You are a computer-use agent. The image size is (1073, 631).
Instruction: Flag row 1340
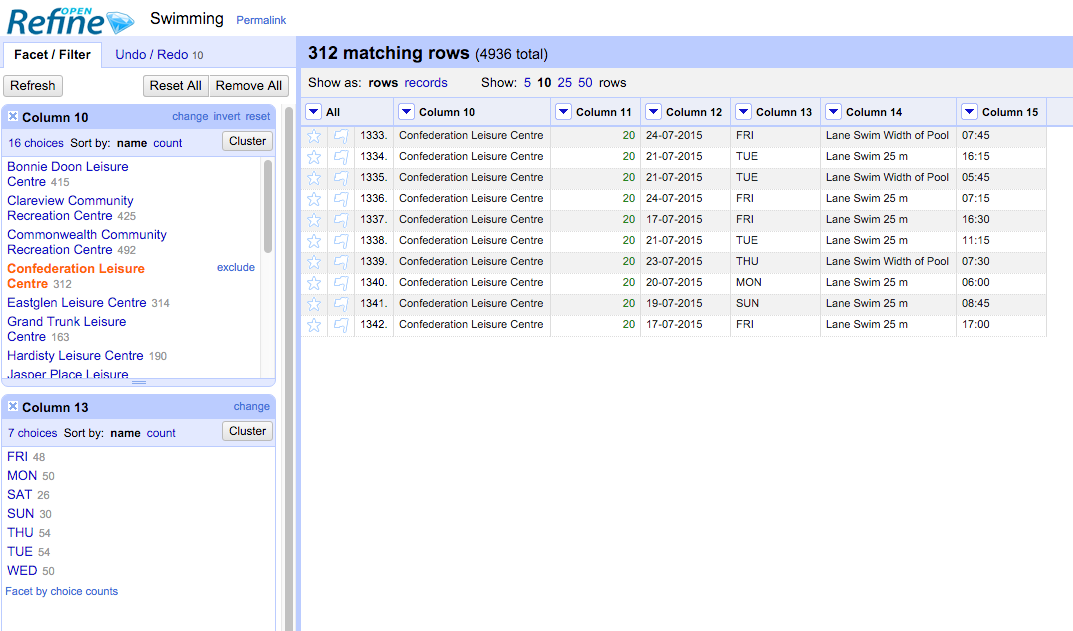(x=341, y=283)
